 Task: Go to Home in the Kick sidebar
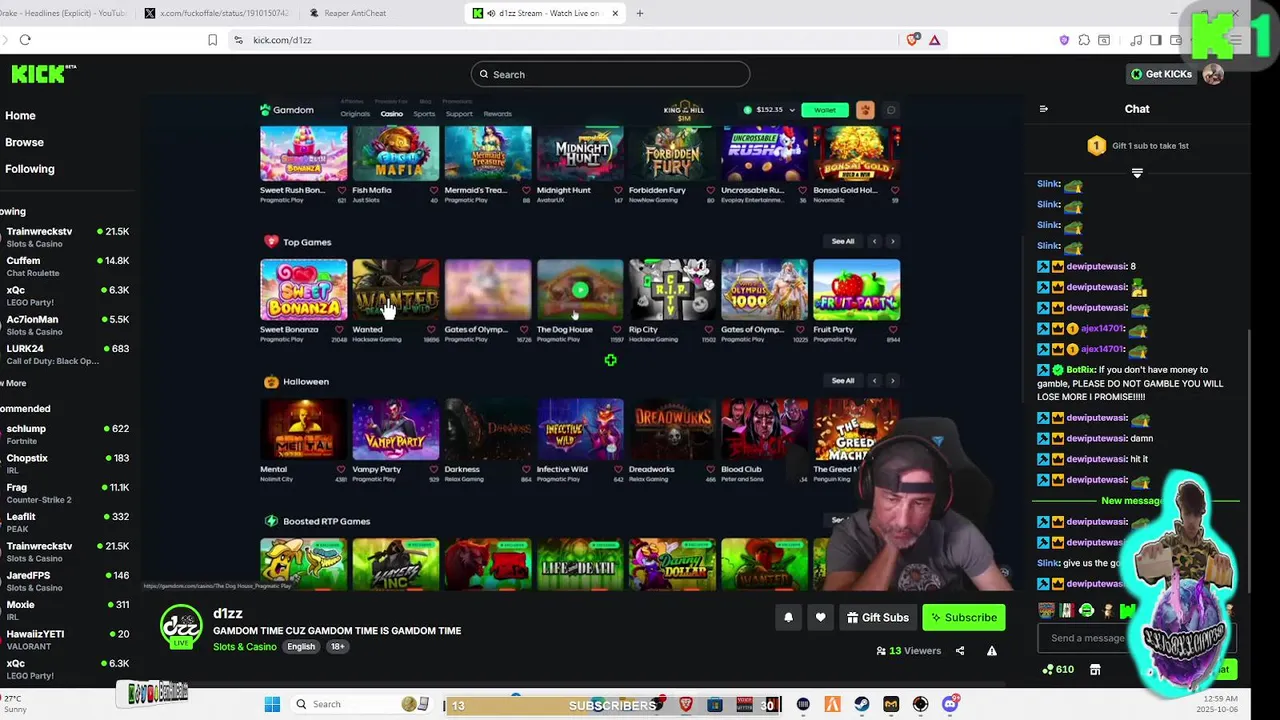[20, 115]
